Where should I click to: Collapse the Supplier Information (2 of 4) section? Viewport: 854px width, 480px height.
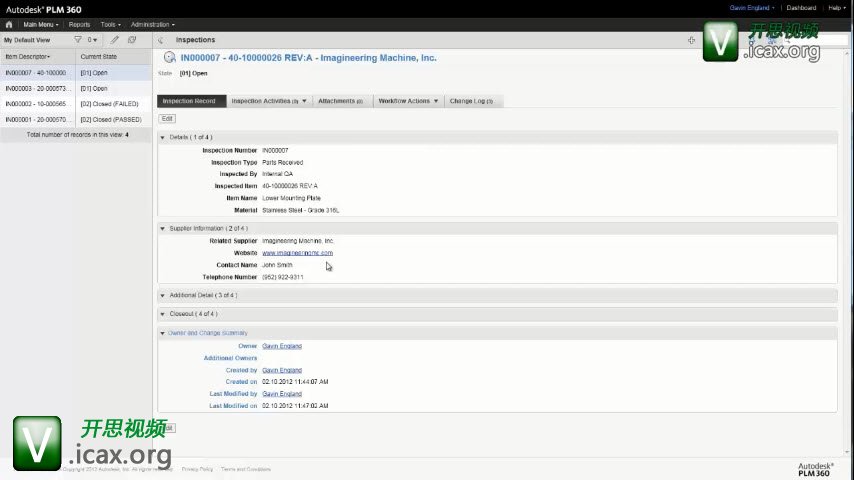pyautogui.click(x=162, y=228)
